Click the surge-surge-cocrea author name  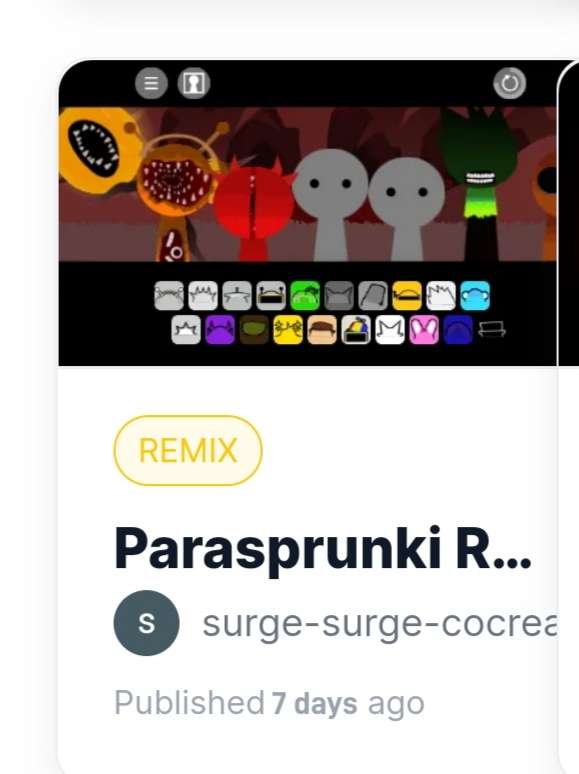pyautogui.click(x=380, y=623)
